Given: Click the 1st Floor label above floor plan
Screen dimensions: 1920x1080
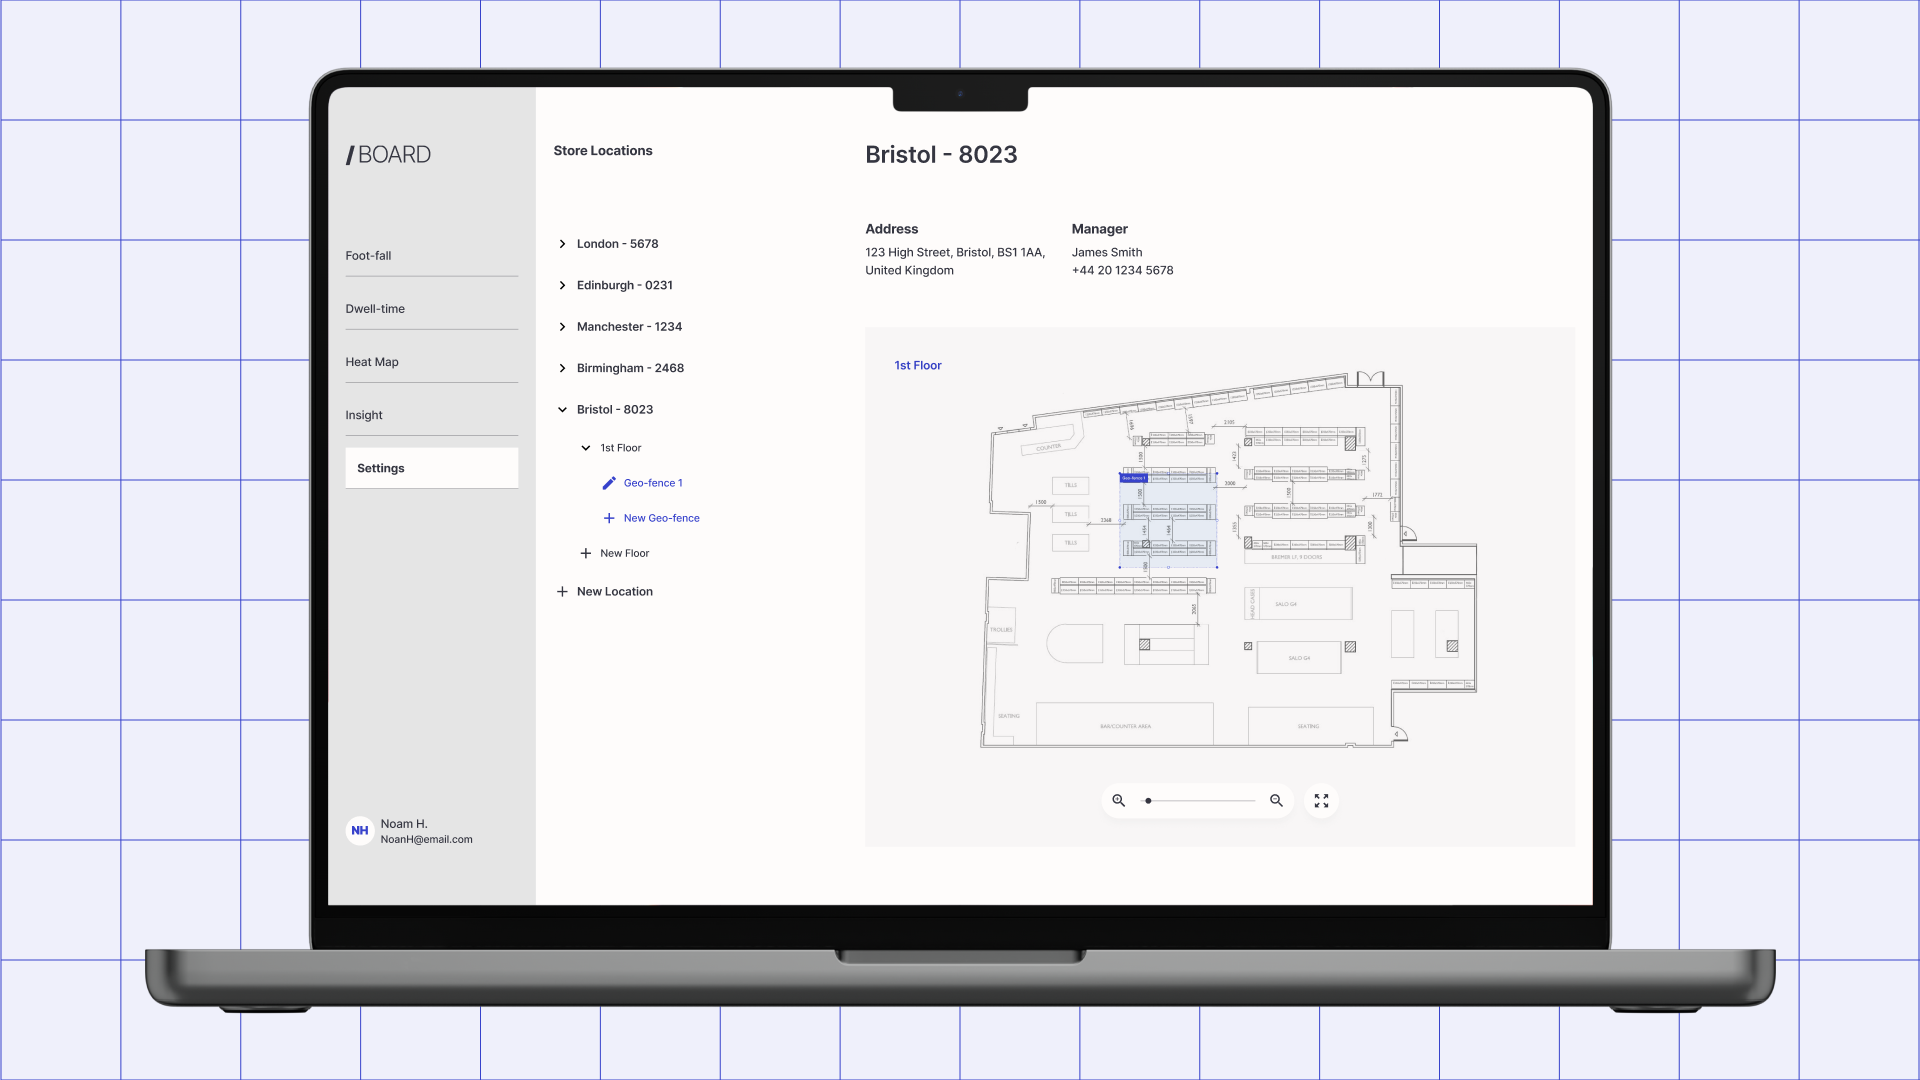Looking at the screenshot, I should tap(918, 366).
